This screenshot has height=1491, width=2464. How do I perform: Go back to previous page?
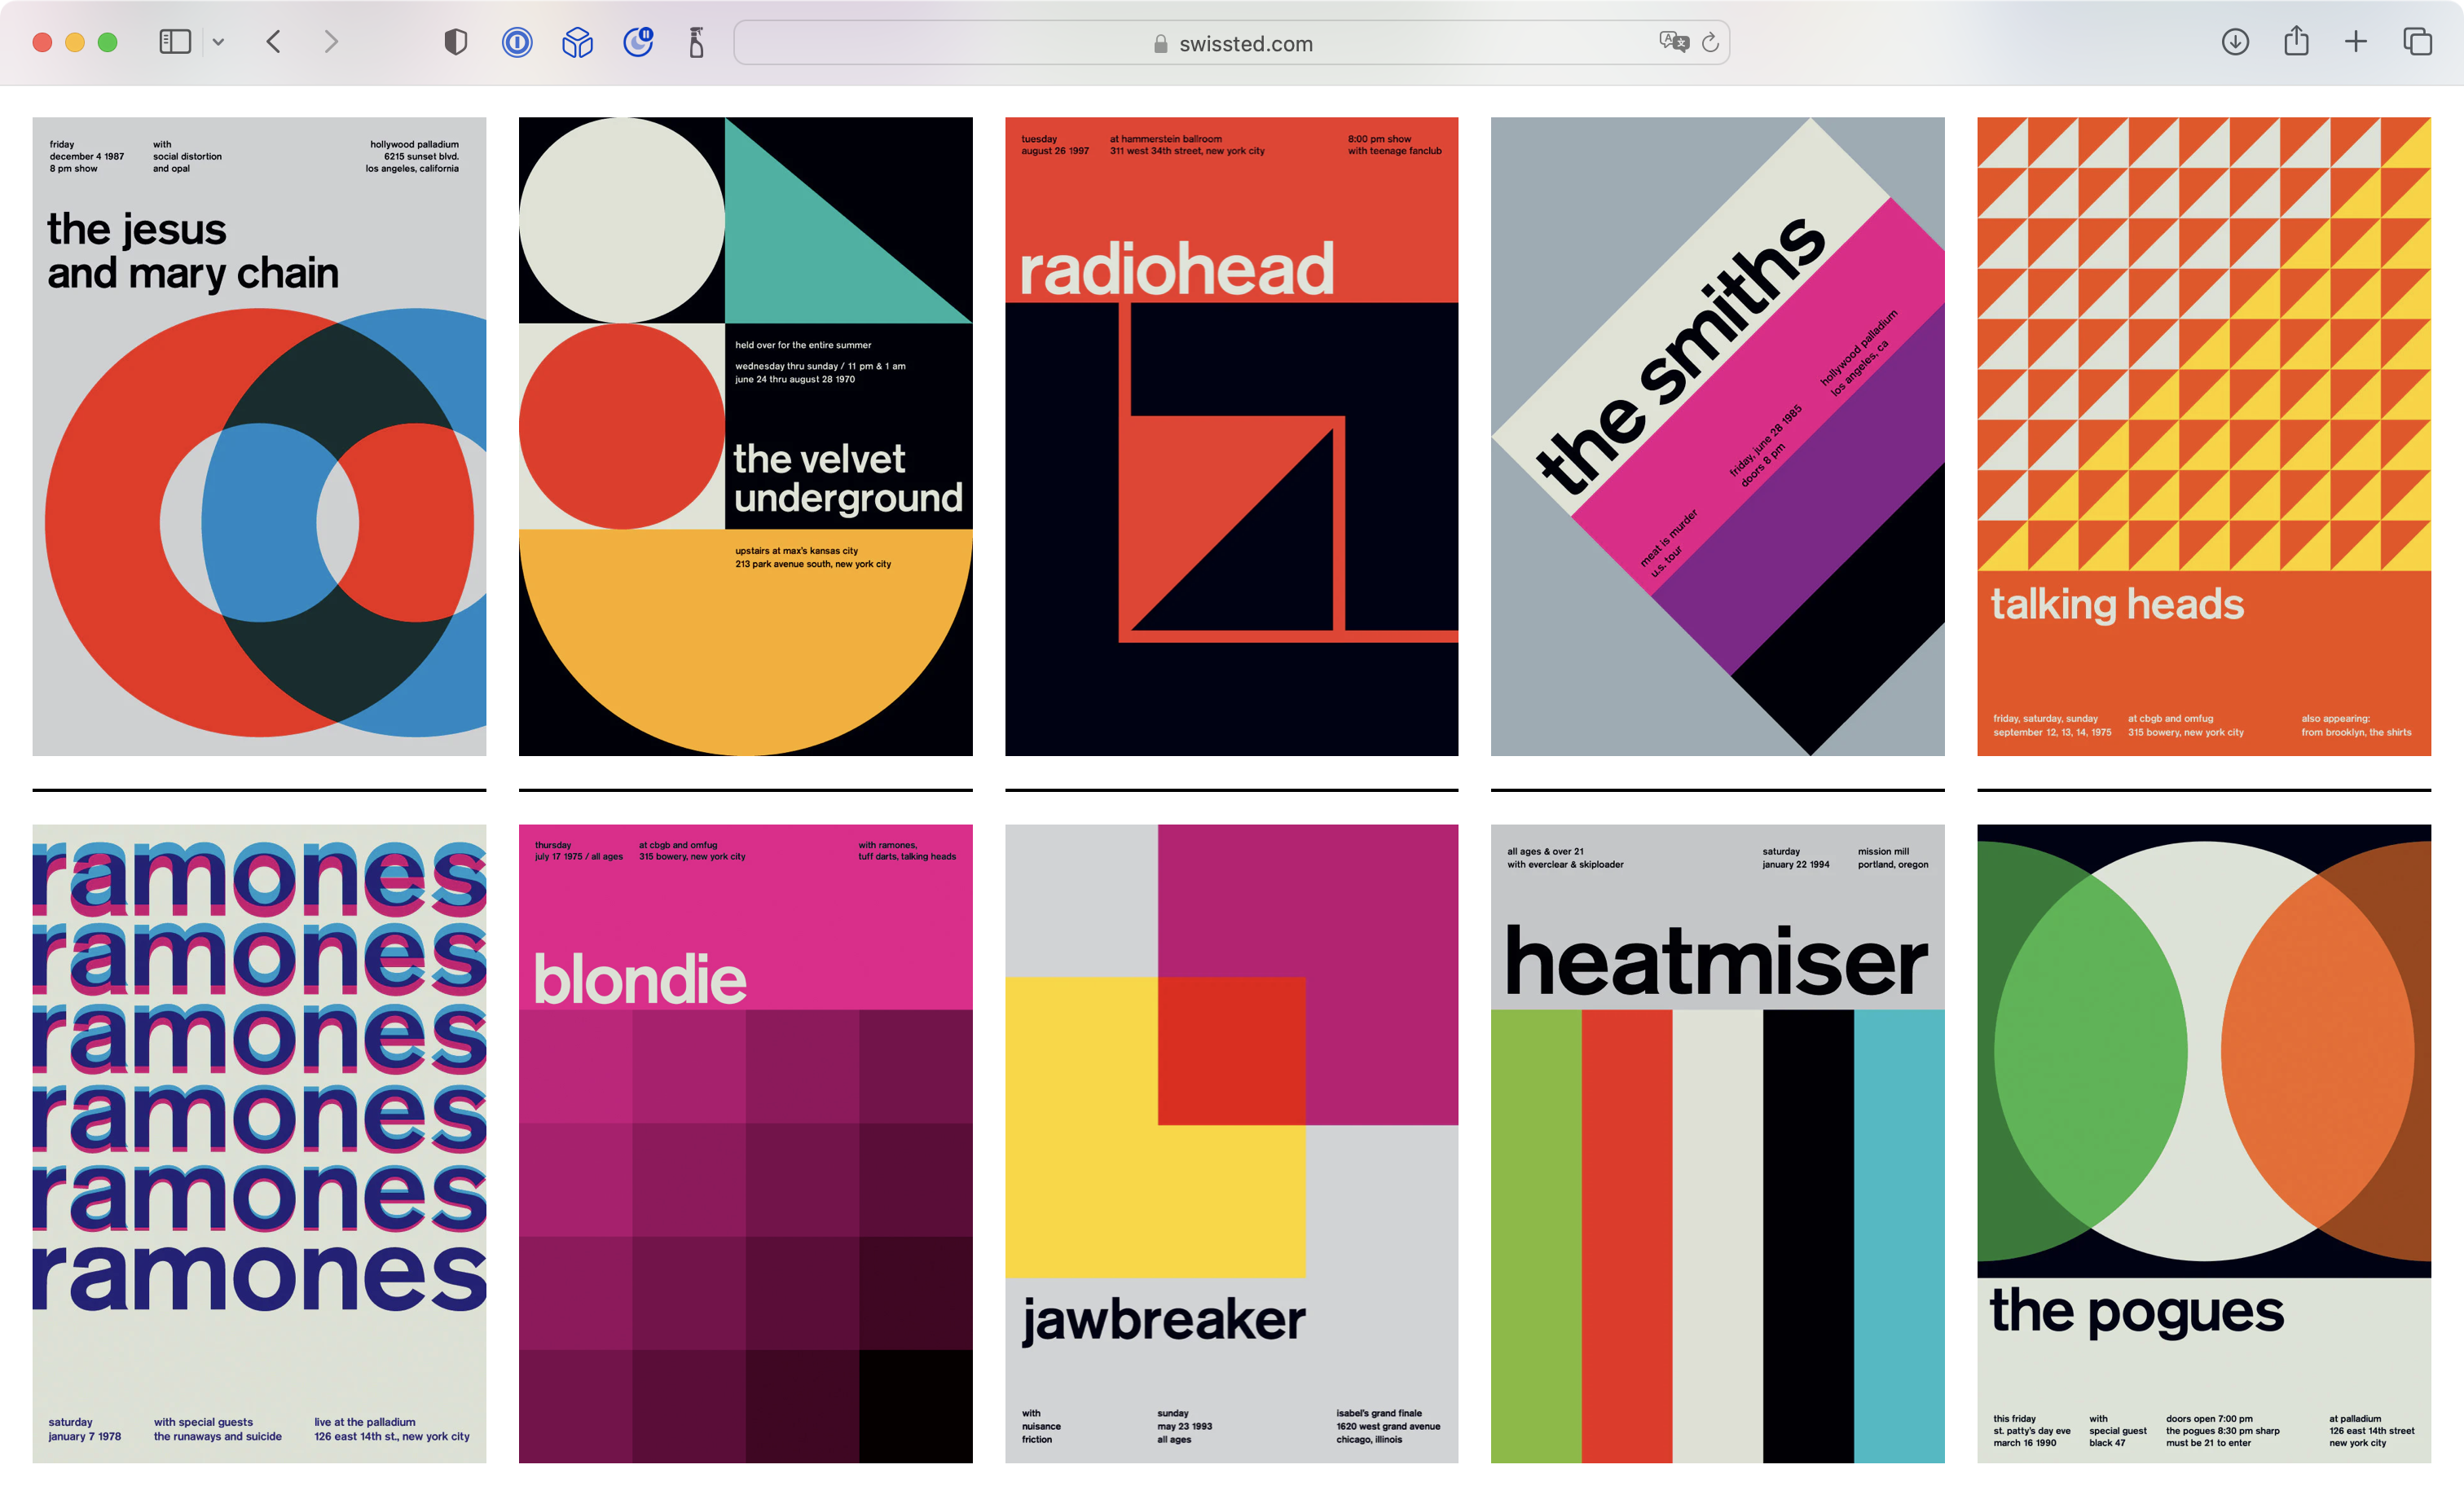tap(274, 42)
